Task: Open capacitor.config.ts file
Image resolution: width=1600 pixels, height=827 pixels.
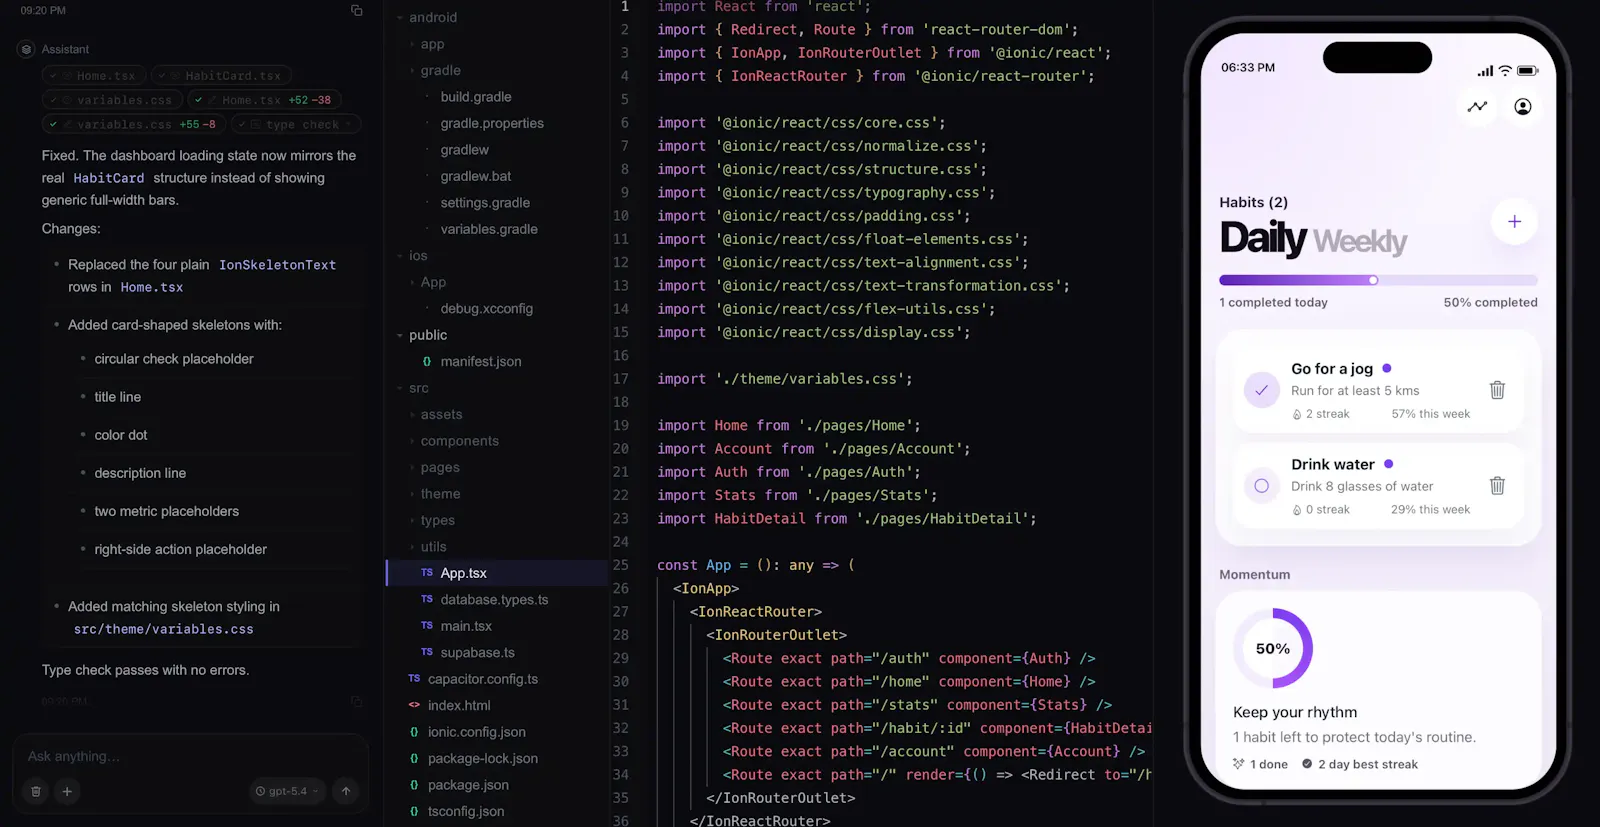Action: 483,679
